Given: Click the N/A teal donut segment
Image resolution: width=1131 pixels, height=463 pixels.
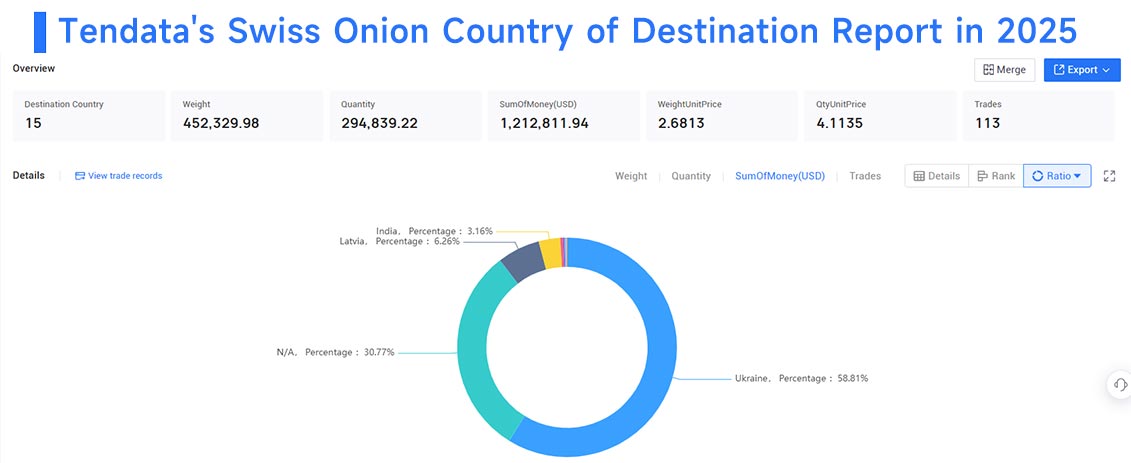Looking at the screenshot, I should [470, 353].
